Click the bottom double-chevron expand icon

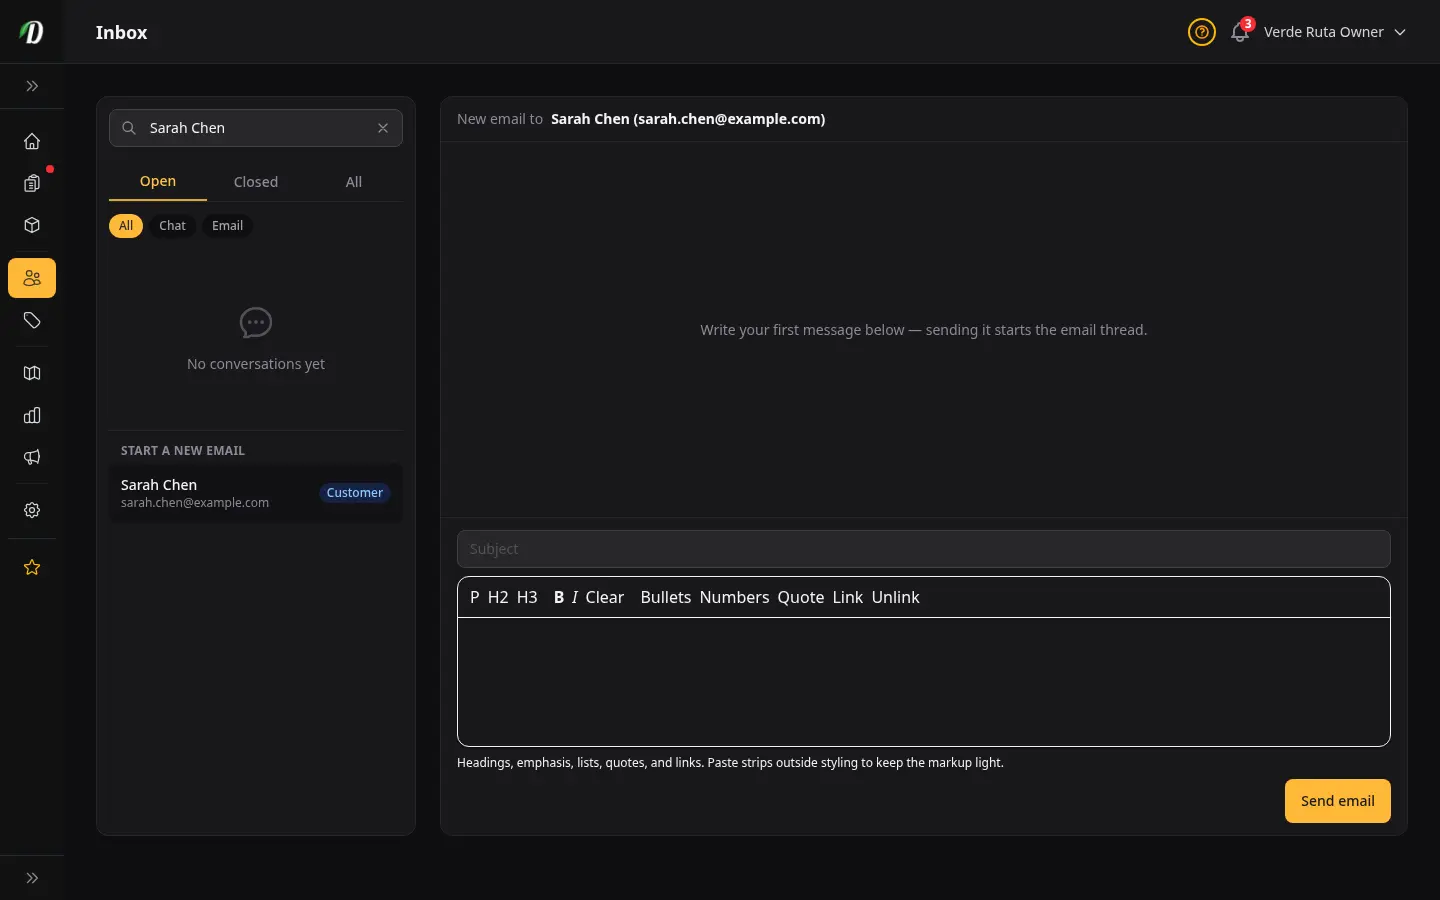click(32, 878)
